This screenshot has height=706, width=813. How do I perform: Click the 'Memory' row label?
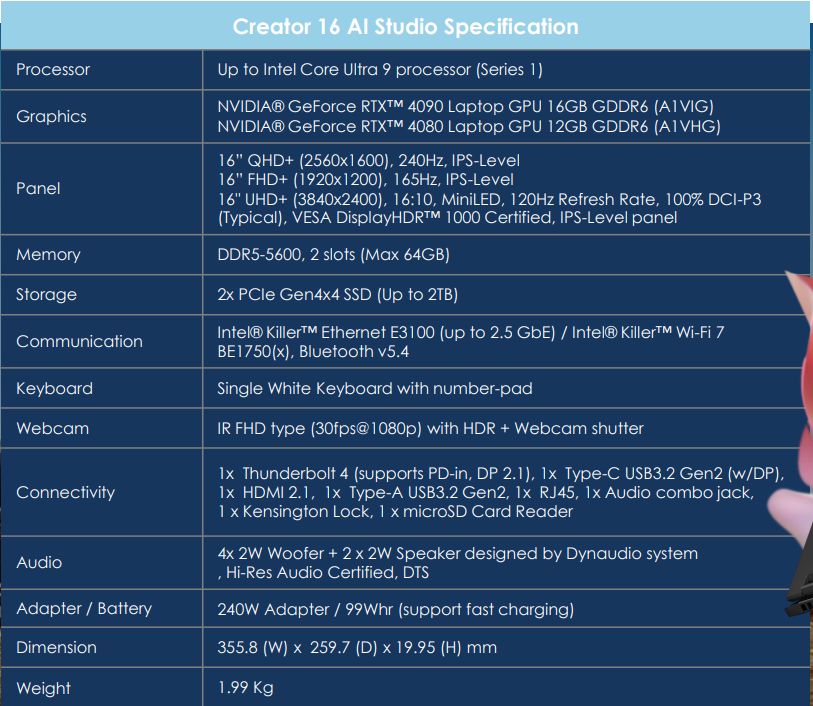(x=48, y=255)
